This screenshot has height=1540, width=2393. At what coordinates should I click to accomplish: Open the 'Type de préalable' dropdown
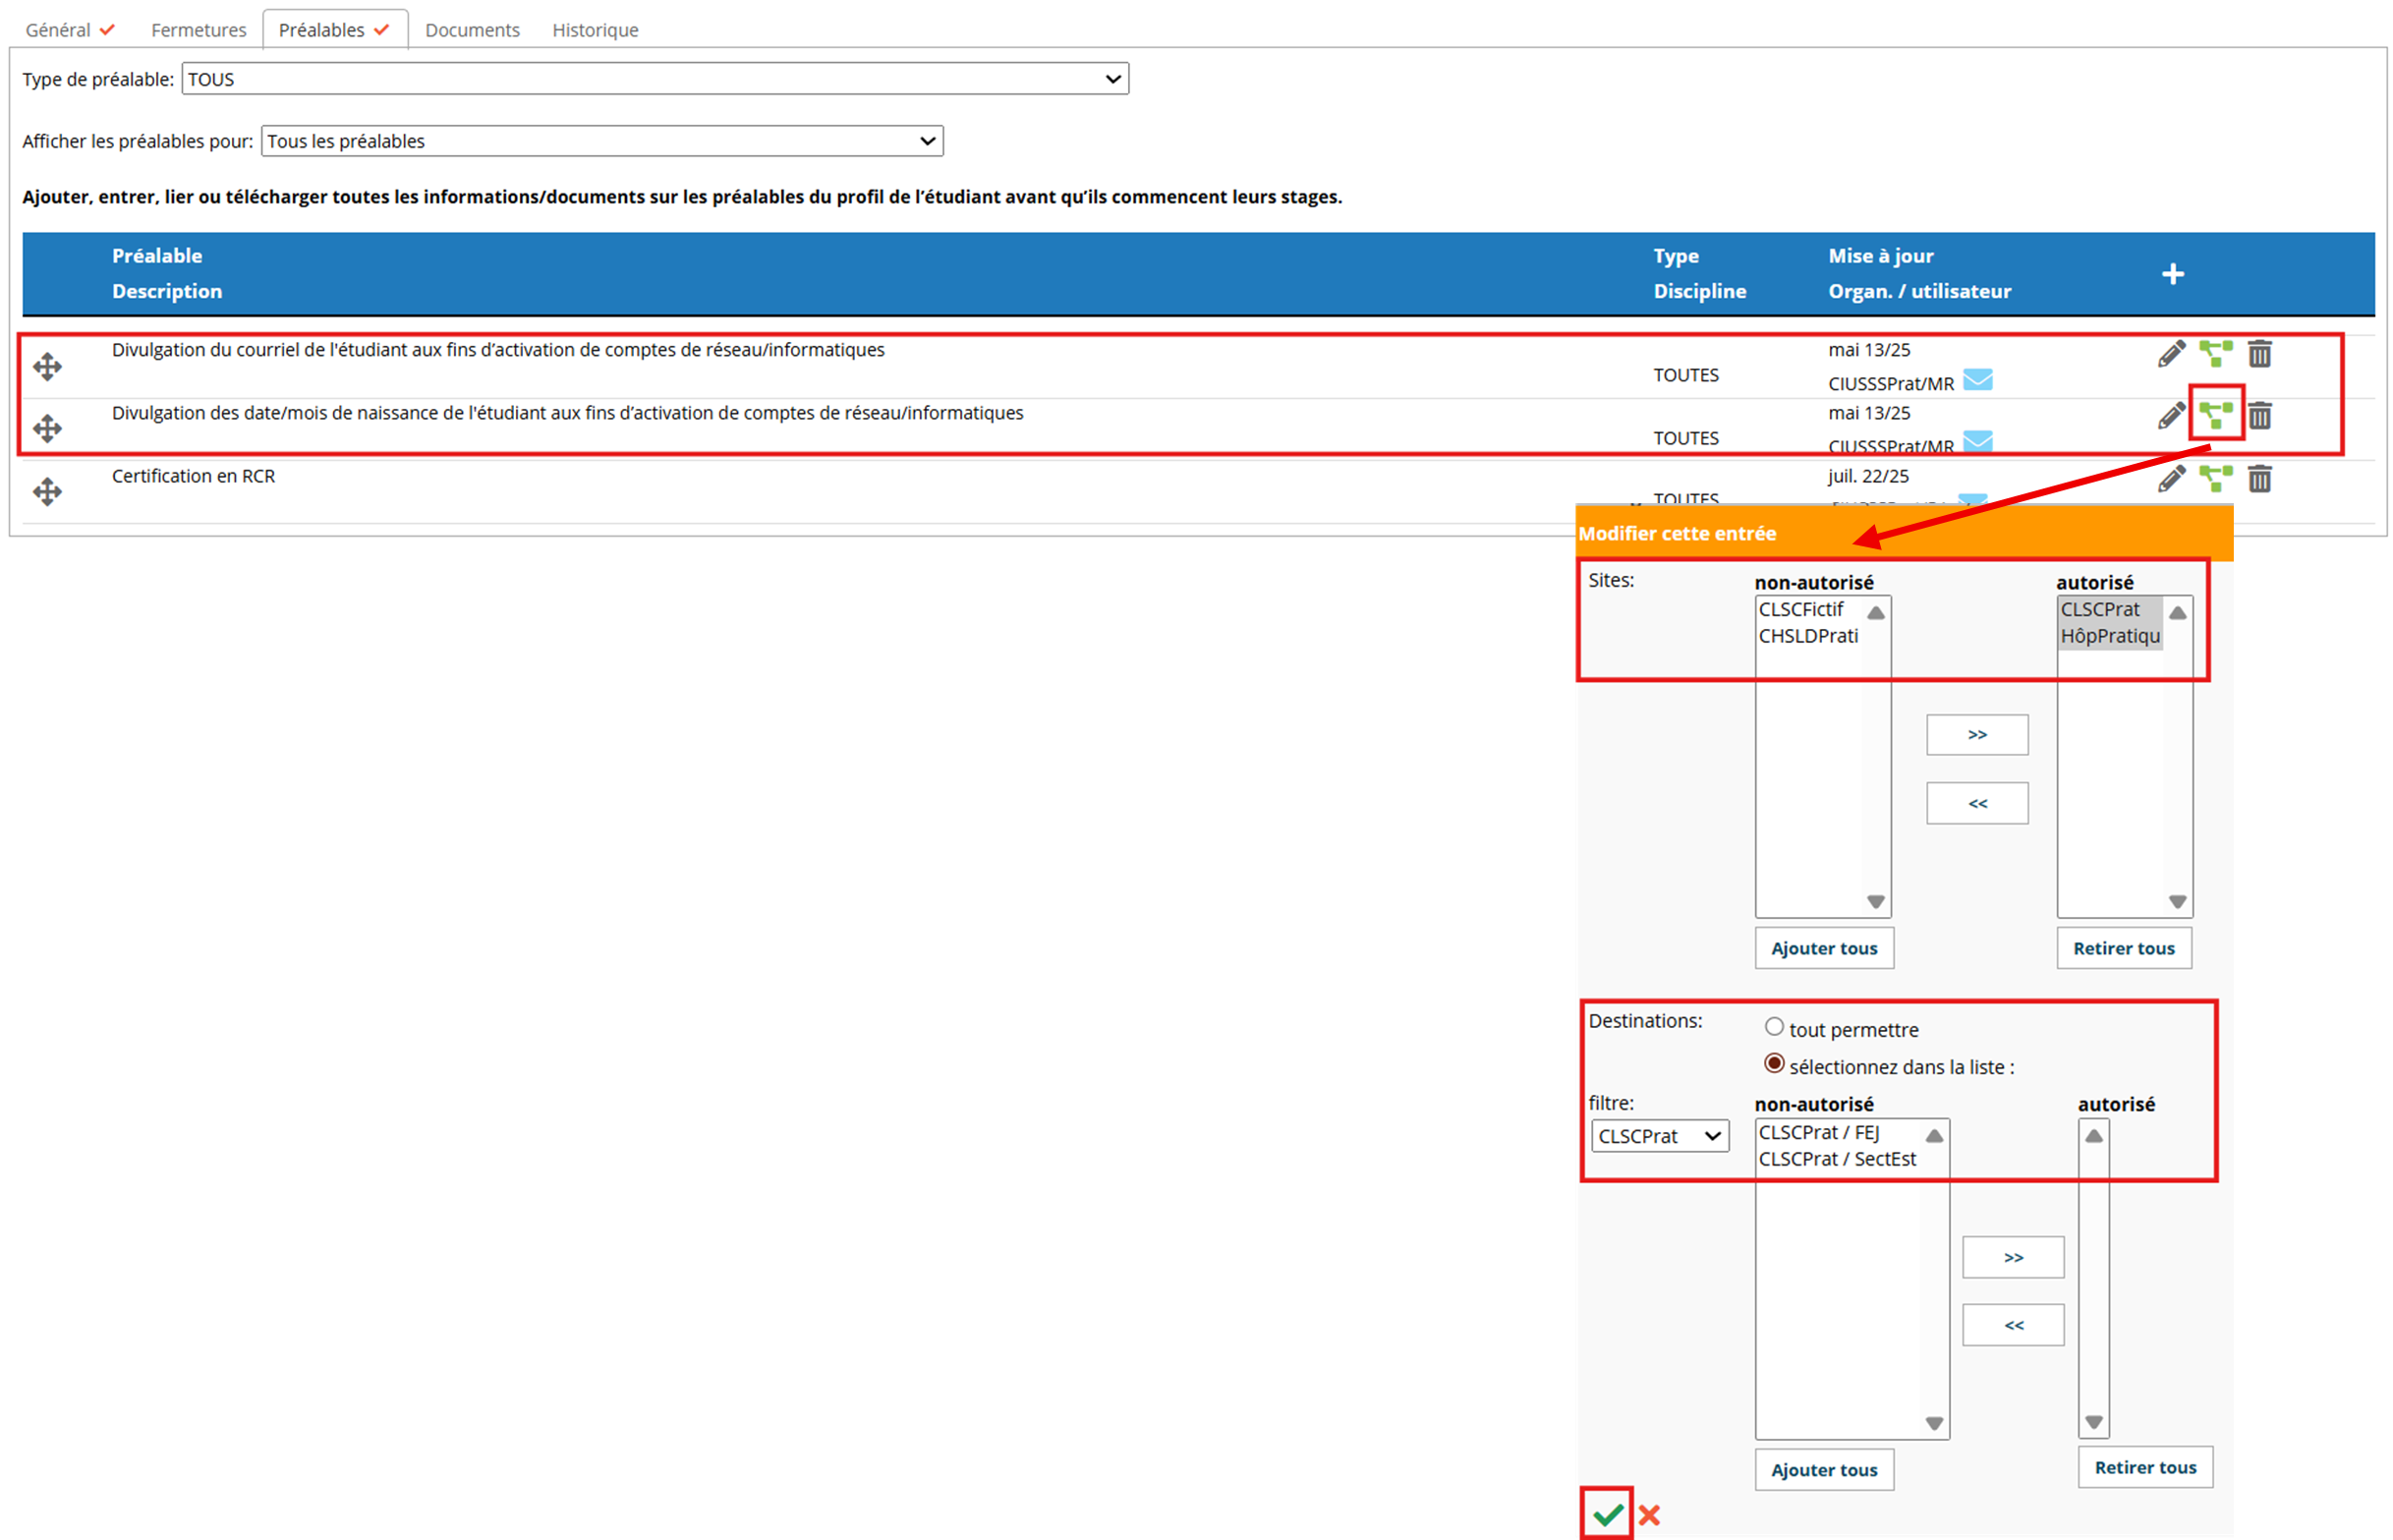[x=655, y=79]
